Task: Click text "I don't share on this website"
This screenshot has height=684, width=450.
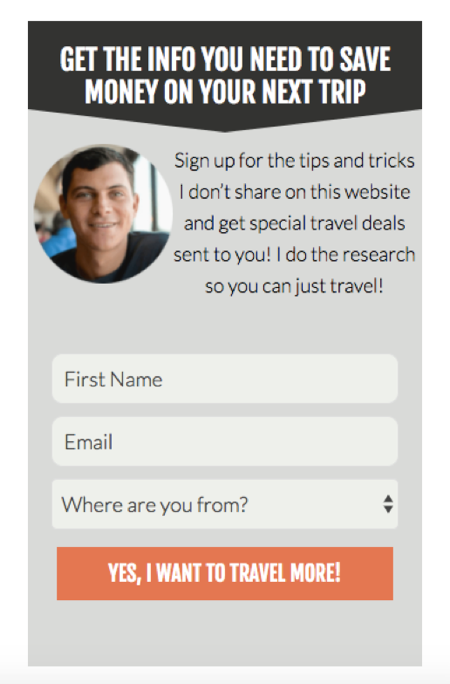Action: point(295,192)
